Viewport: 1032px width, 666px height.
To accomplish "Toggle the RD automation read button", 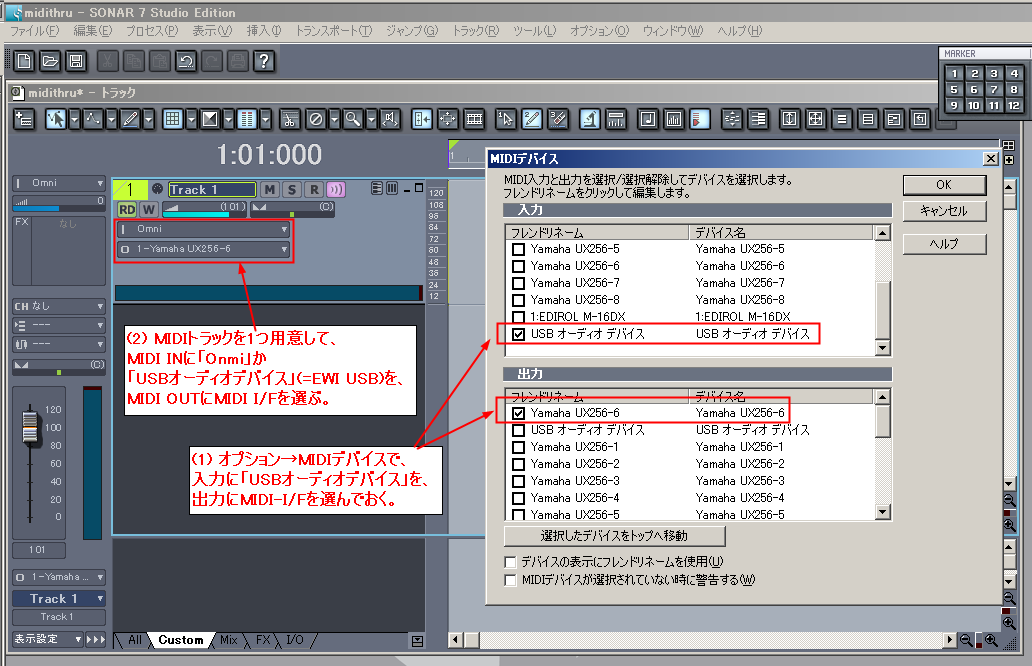I will (x=127, y=209).
